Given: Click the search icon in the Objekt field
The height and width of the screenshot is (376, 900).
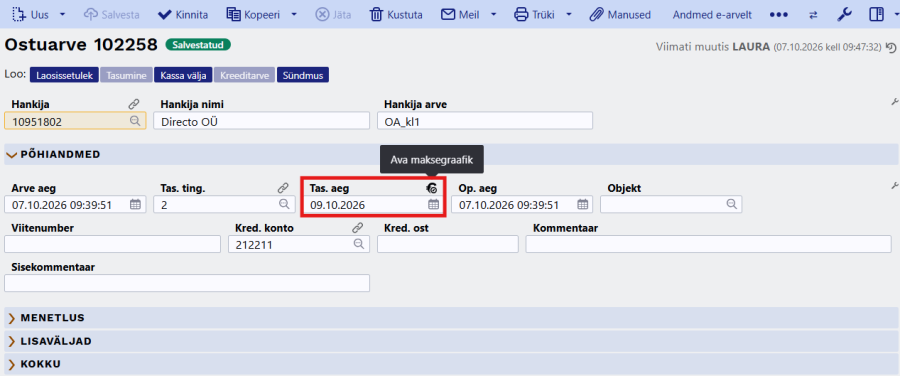Looking at the screenshot, I should coord(731,204).
